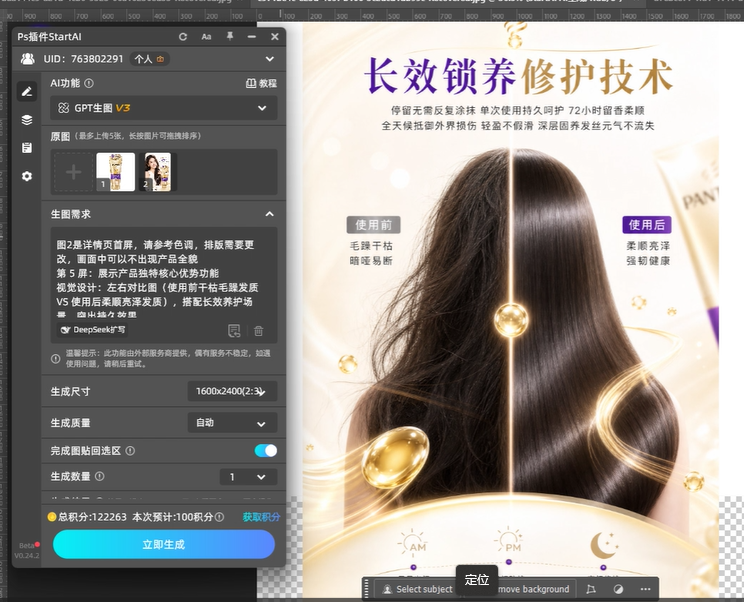Image resolution: width=744 pixels, height=602 pixels.
Task: Show info for 本次预计 100积分
Action: point(219,517)
